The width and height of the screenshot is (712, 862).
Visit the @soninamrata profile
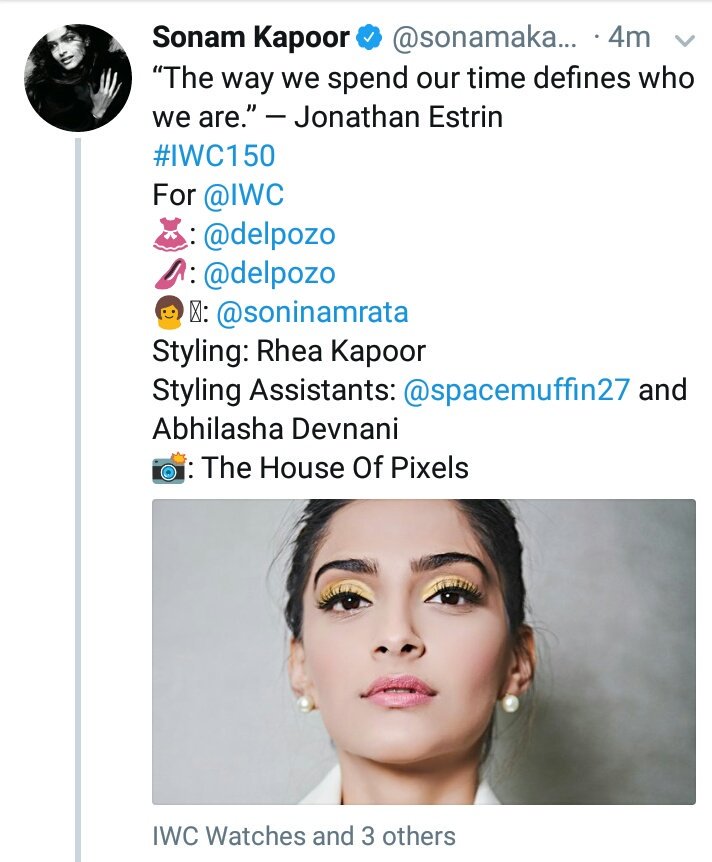point(312,313)
